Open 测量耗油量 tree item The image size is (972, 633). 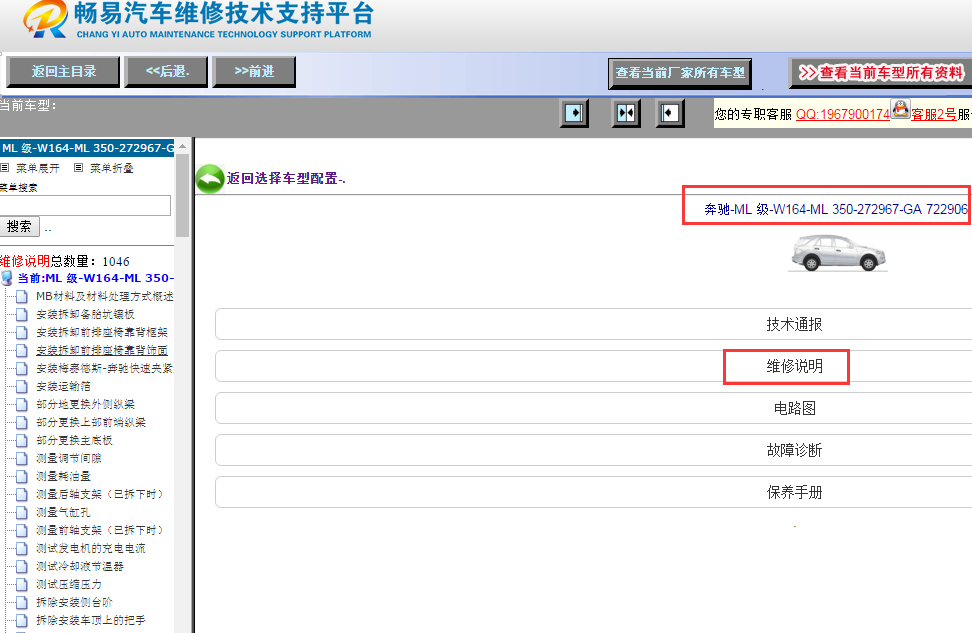(x=63, y=476)
